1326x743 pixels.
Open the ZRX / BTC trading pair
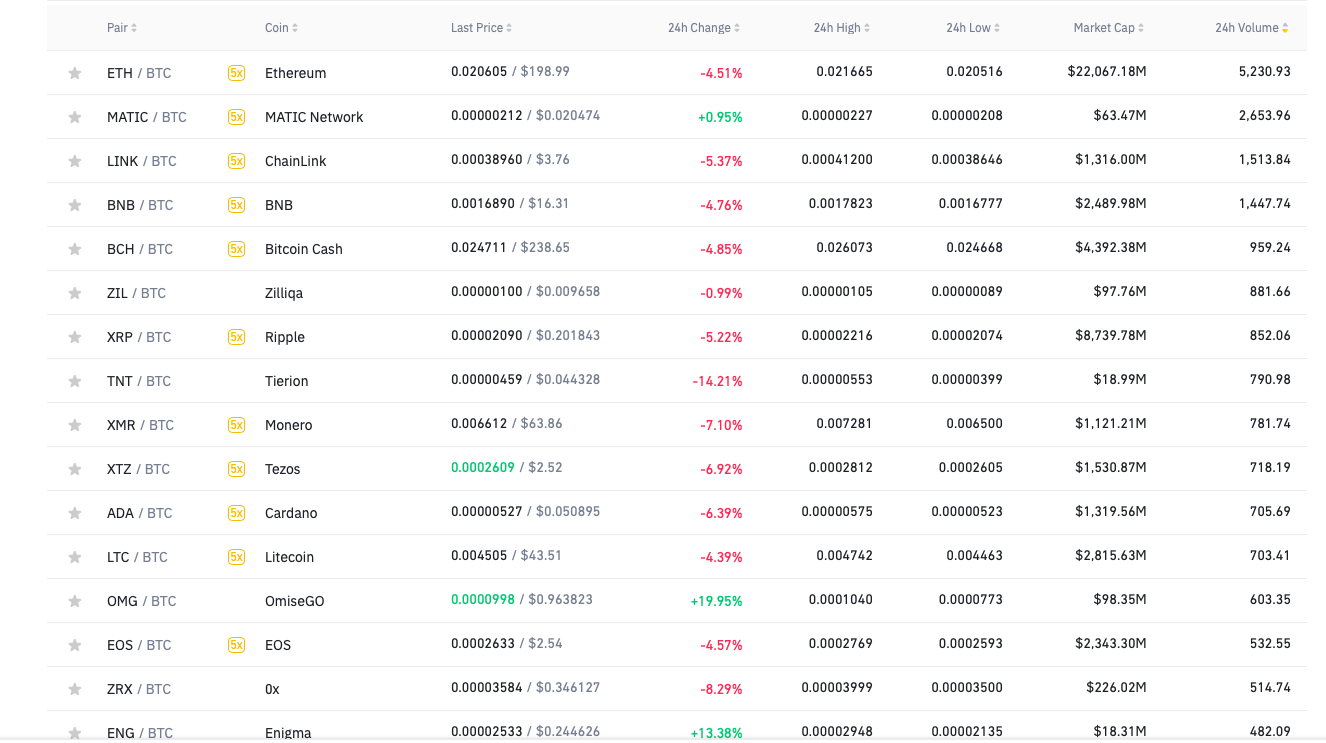click(x=139, y=689)
